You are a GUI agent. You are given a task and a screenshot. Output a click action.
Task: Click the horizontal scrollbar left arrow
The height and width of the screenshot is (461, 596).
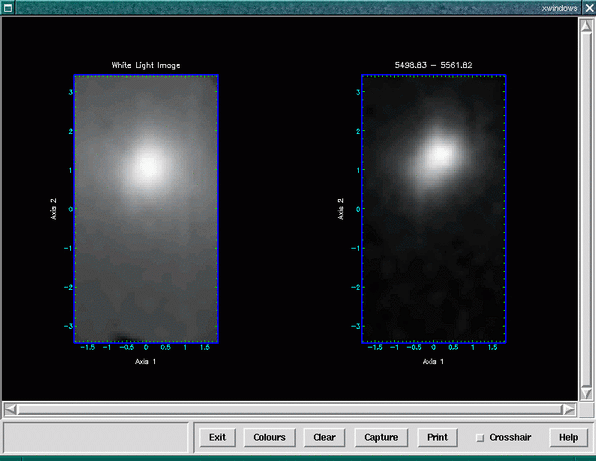click(11, 410)
